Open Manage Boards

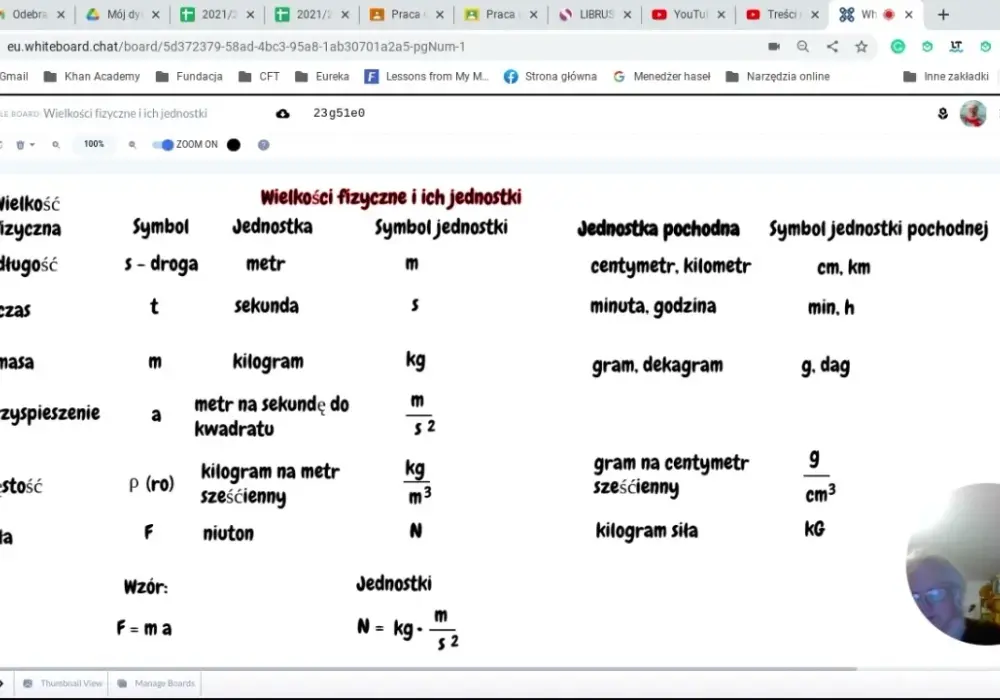click(157, 683)
